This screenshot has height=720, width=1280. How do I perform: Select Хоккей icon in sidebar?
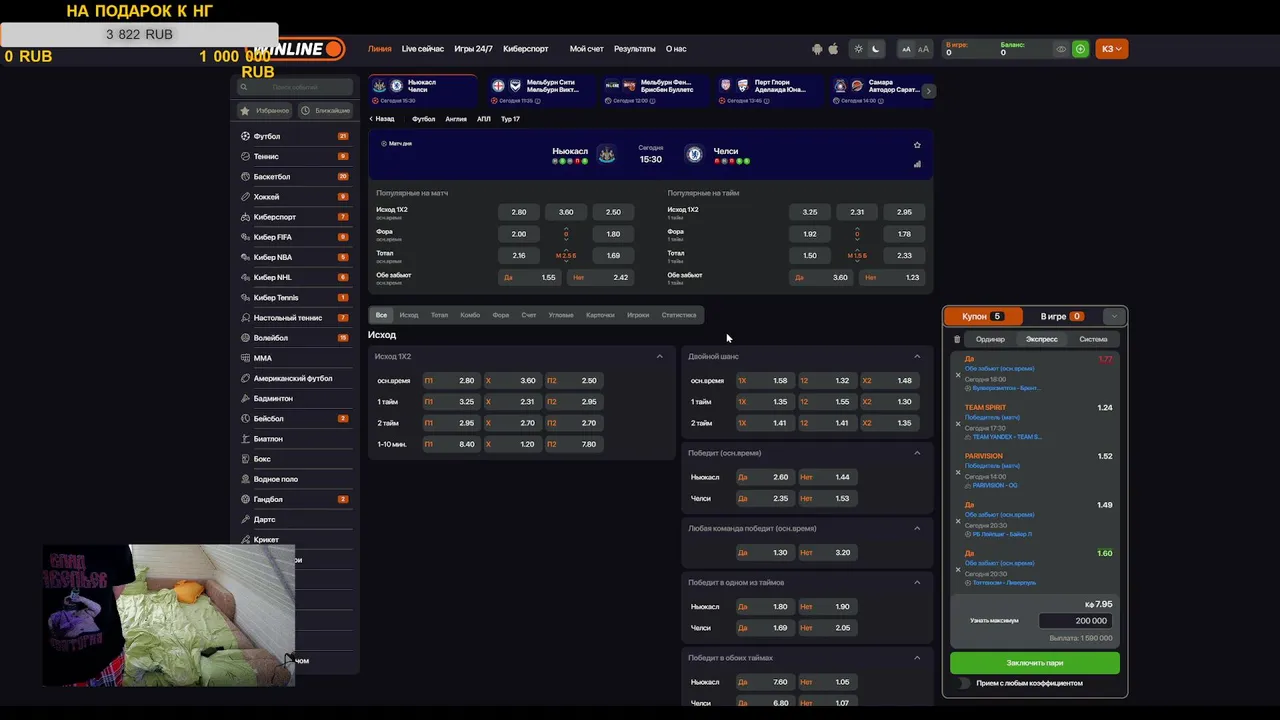(x=245, y=197)
